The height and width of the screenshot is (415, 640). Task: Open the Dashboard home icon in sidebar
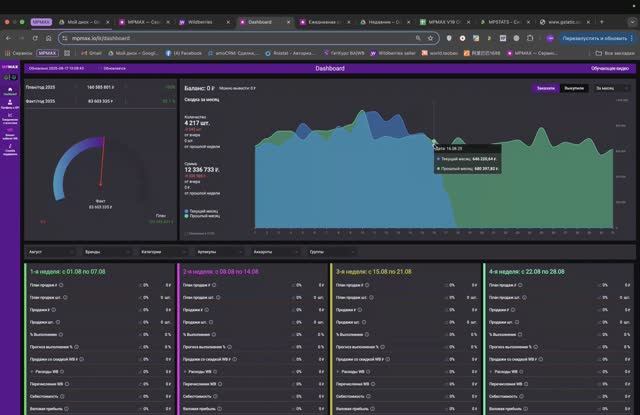[x=10, y=91]
